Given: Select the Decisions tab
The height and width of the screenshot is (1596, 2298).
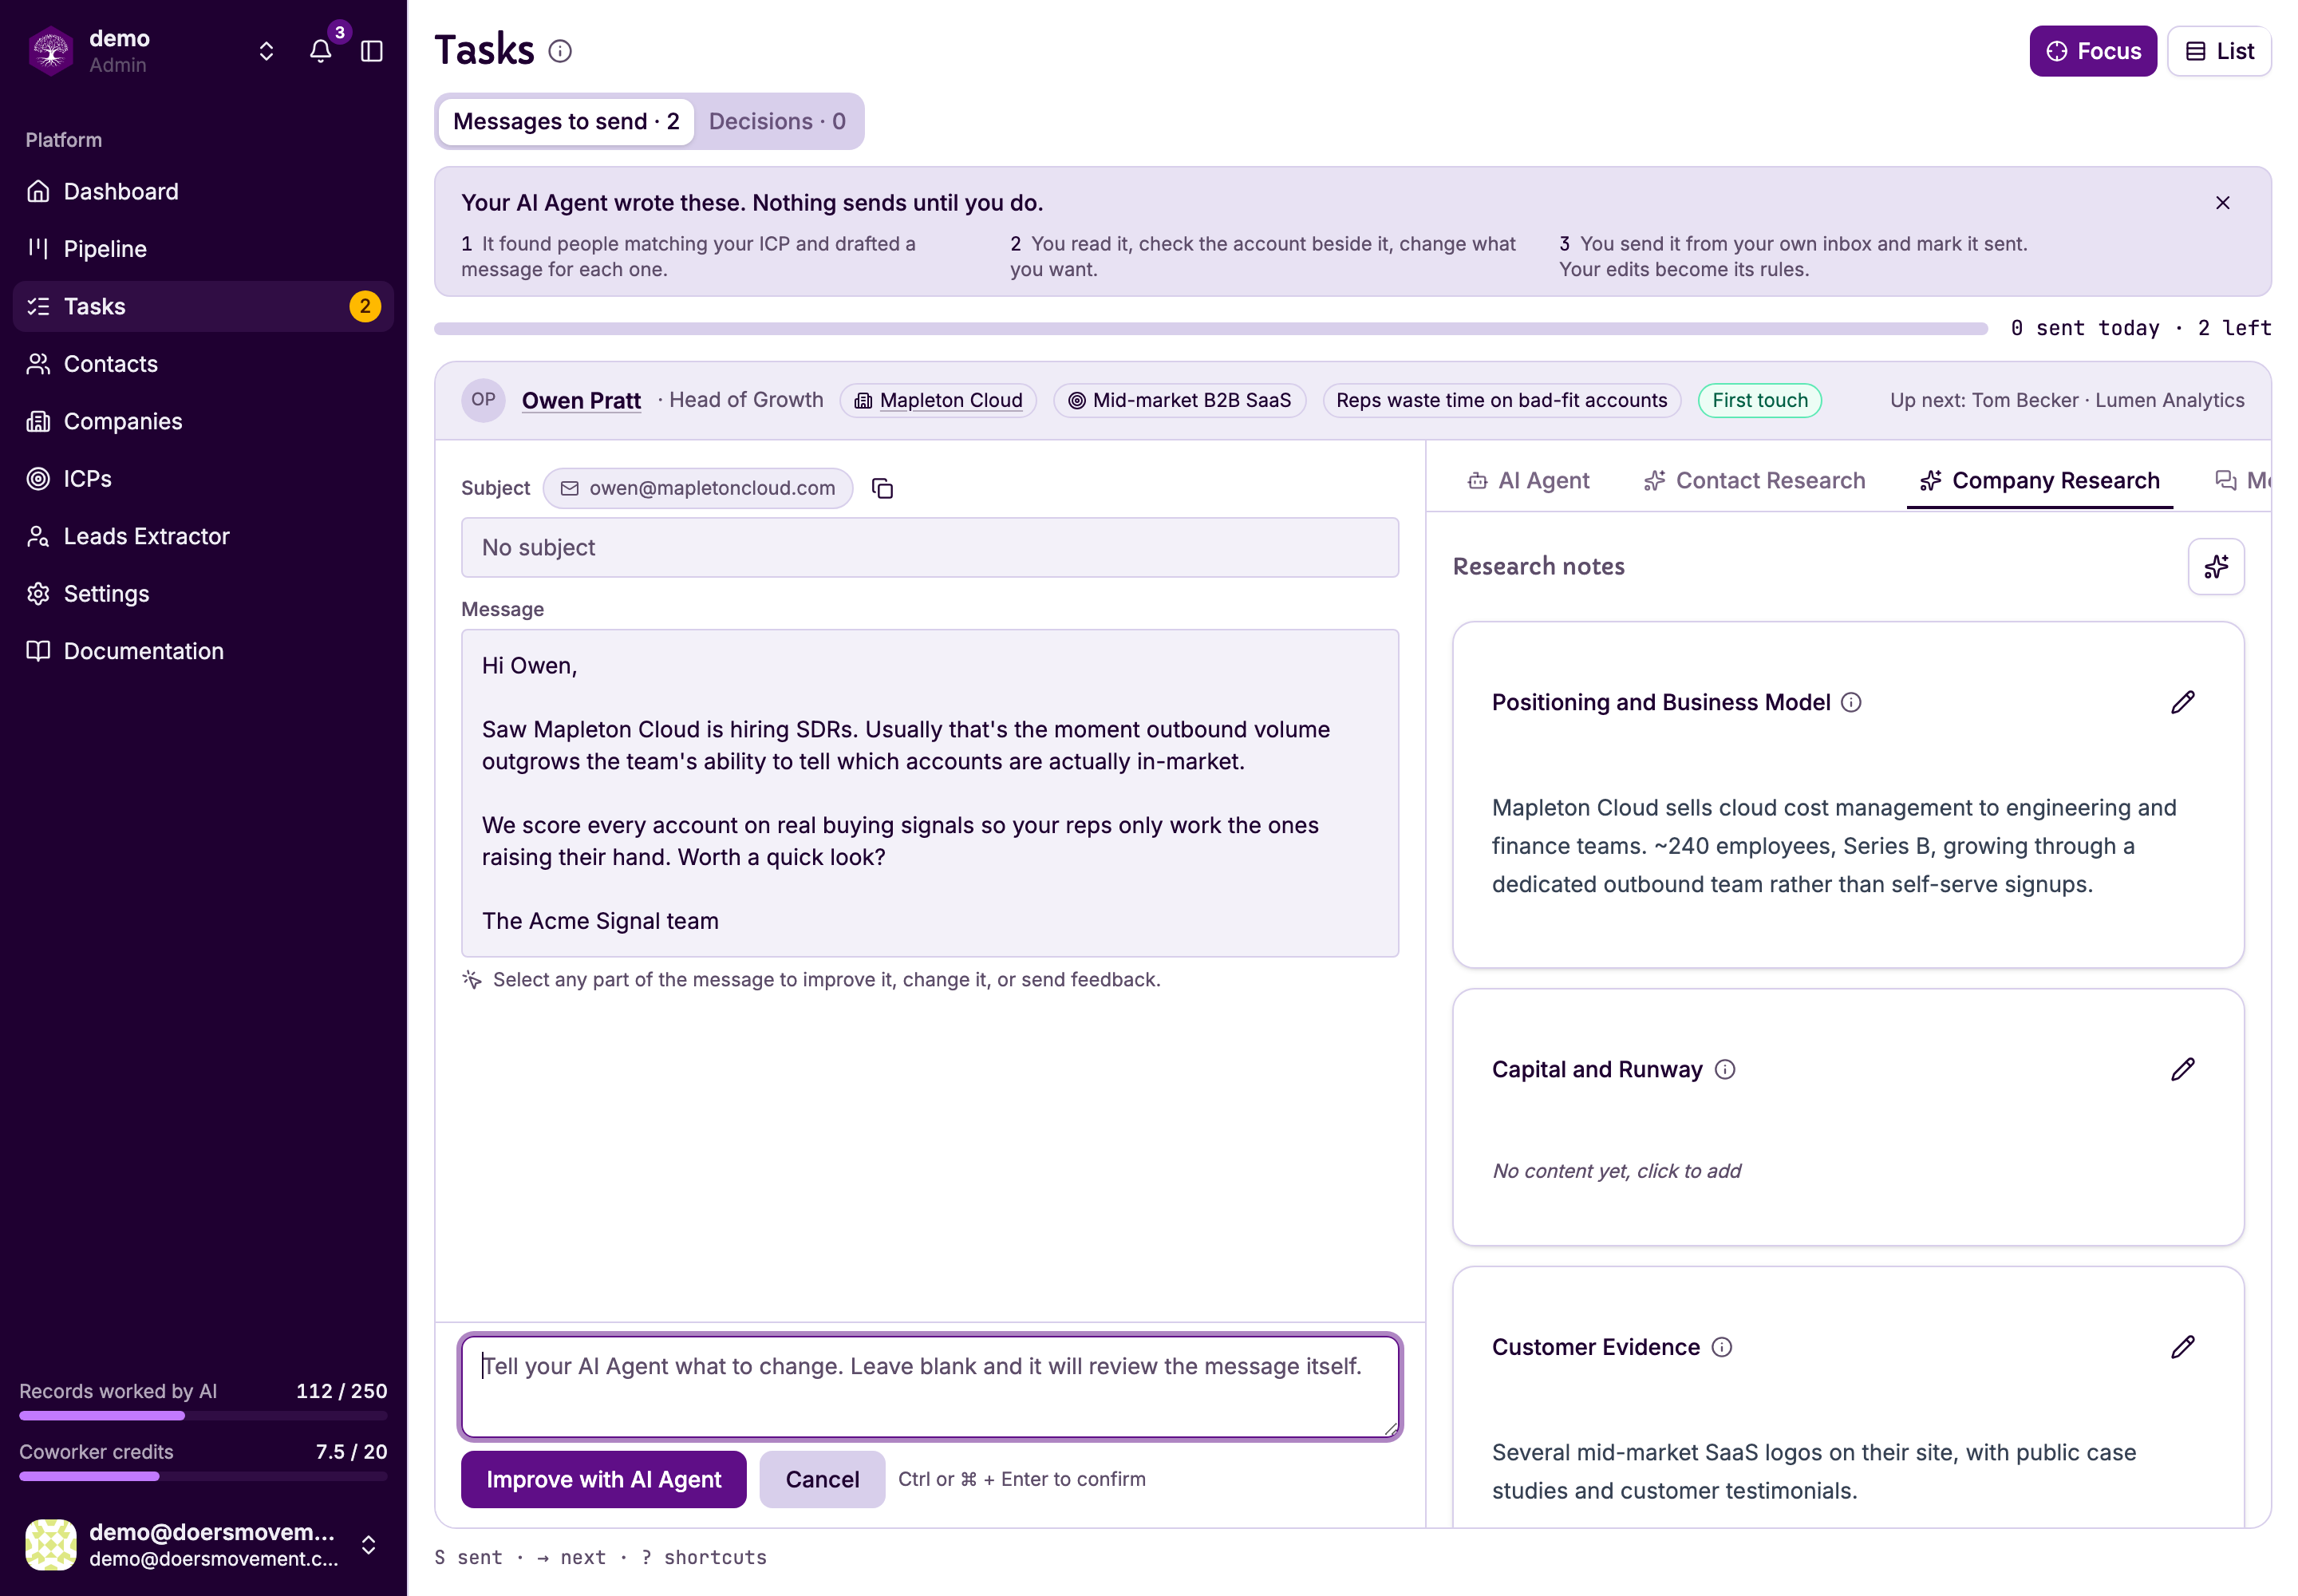Looking at the screenshot, I should (777, 121).
